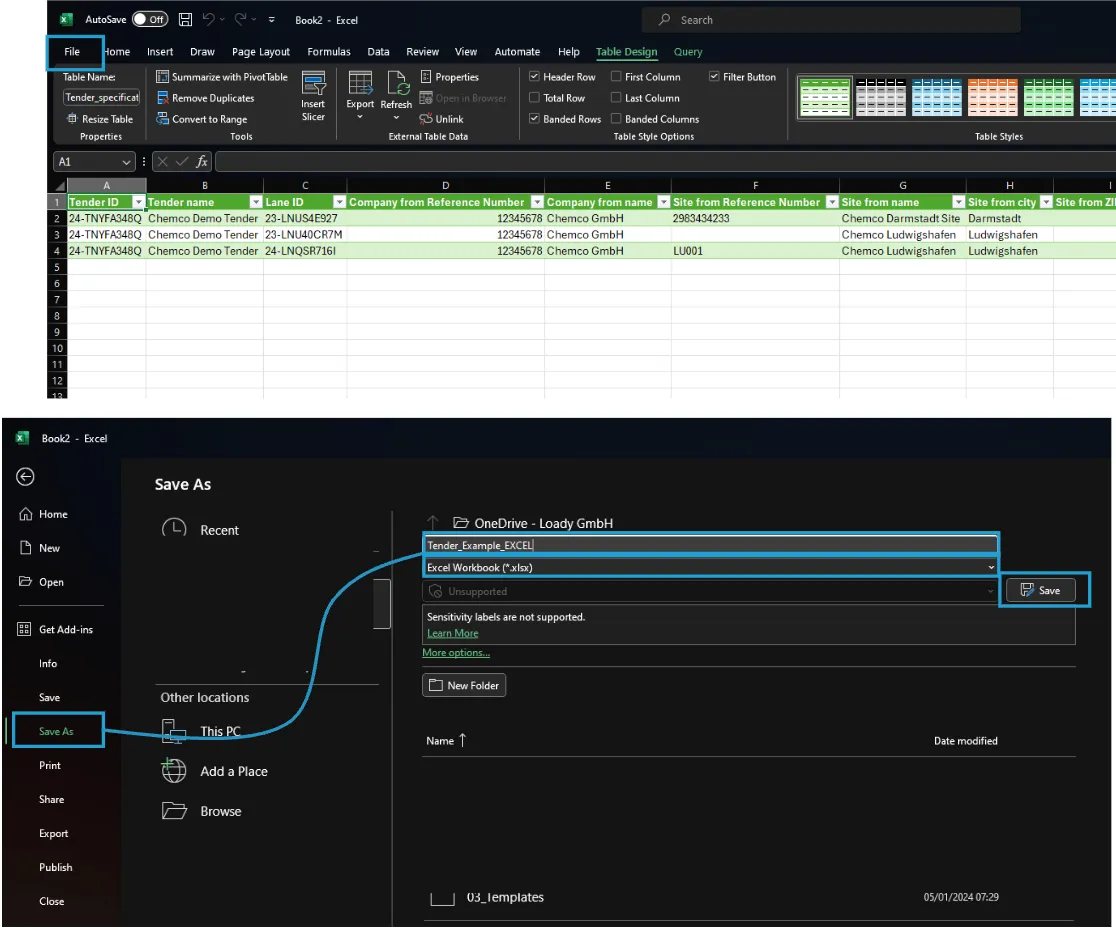
Task: Select the orange table style swatch
Action: pos(992,97)
